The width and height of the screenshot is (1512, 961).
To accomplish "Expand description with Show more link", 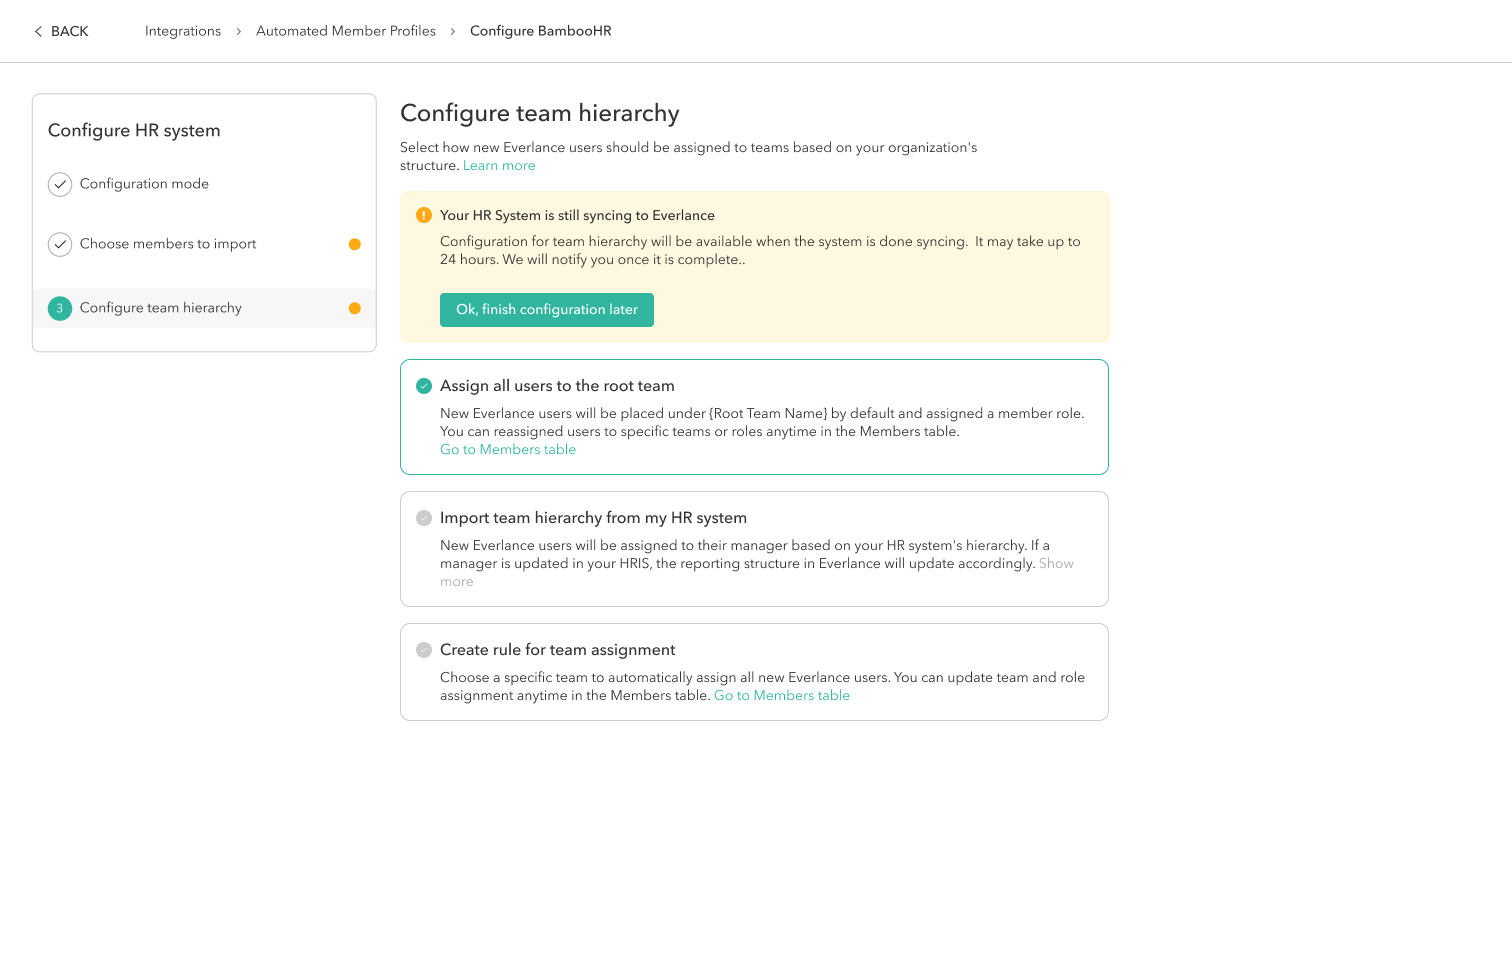I will tap(1055, 564).
